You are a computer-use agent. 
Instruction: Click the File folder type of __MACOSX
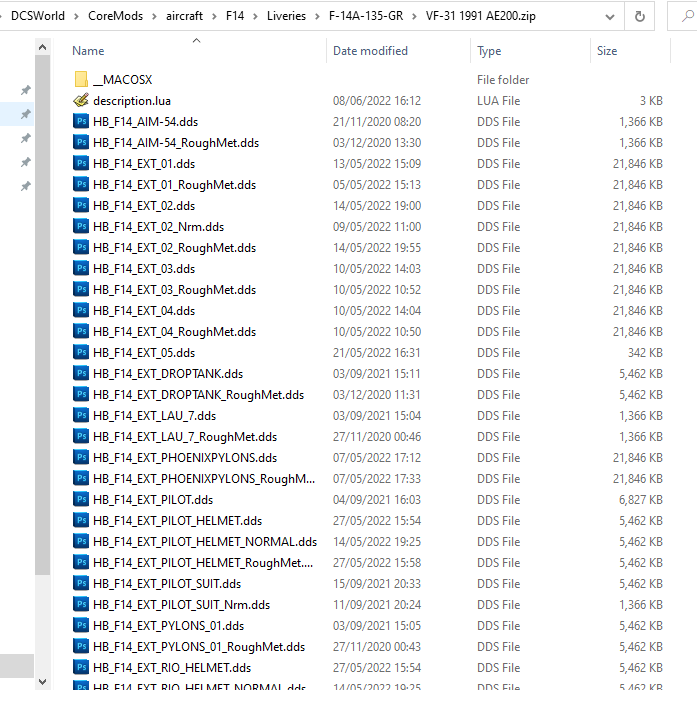[503, 80]
